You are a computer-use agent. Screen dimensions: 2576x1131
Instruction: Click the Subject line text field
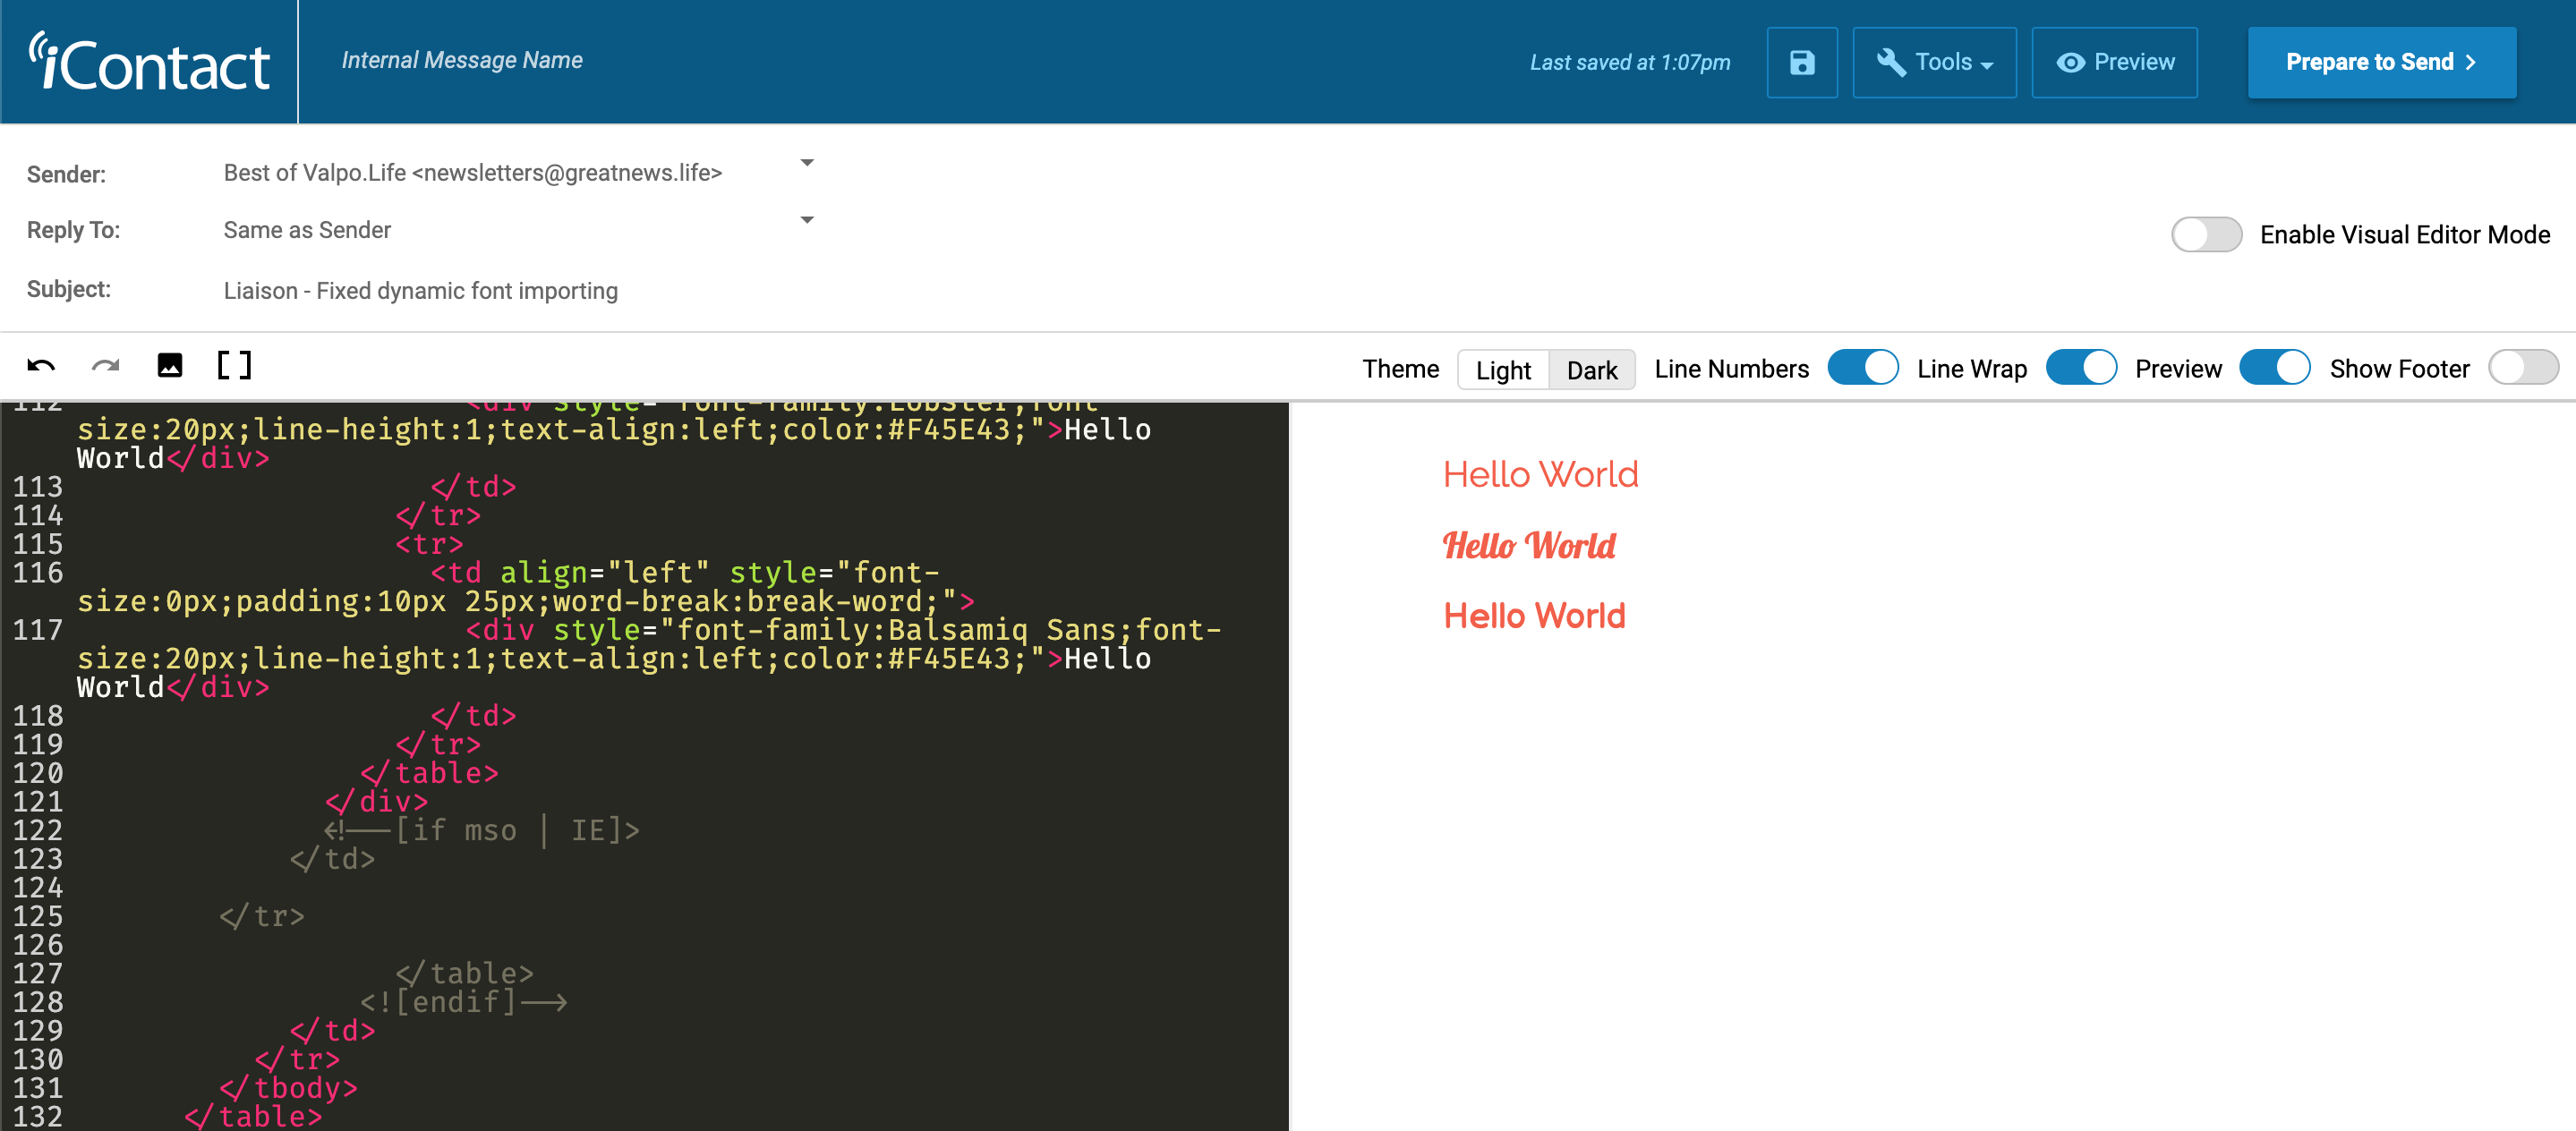[421, 291]
